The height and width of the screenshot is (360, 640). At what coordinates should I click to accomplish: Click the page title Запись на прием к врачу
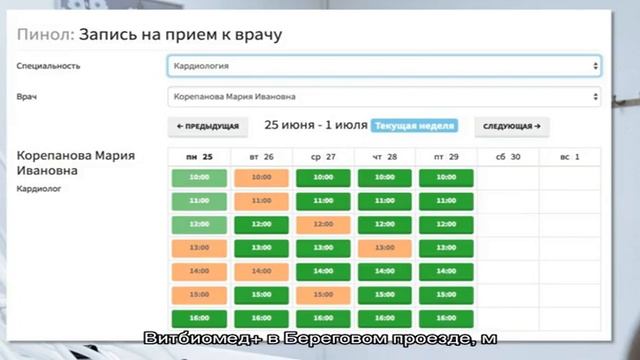point(180,35)
